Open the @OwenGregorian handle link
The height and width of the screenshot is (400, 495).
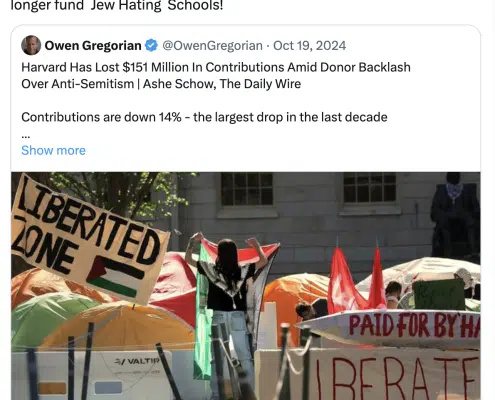click(x=212, y=46)
